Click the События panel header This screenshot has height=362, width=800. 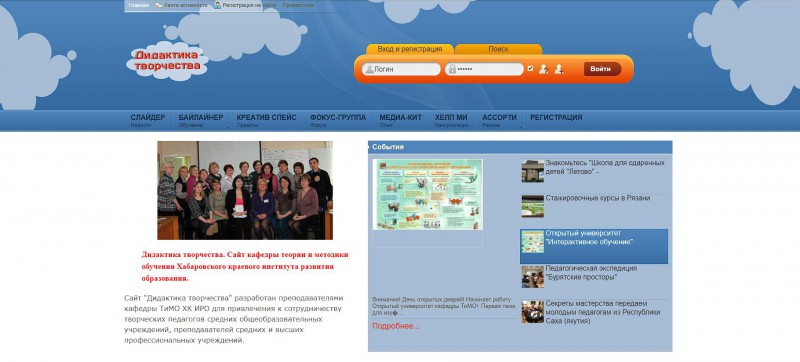(x=520, y=147)
